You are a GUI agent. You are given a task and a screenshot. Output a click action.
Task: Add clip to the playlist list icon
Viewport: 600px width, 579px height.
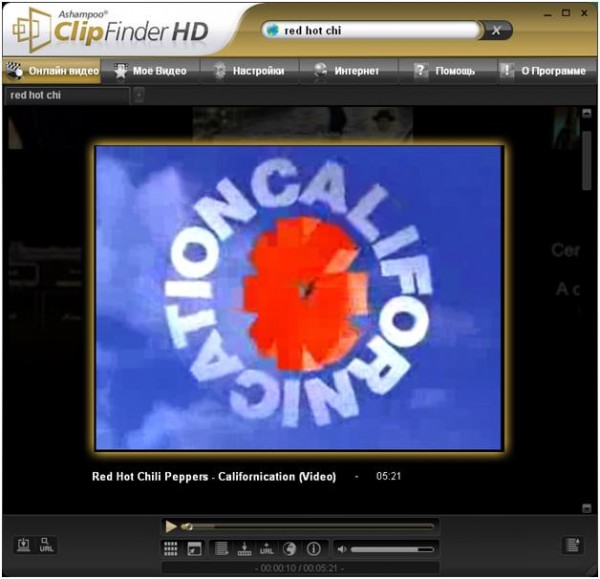[222, 549]
